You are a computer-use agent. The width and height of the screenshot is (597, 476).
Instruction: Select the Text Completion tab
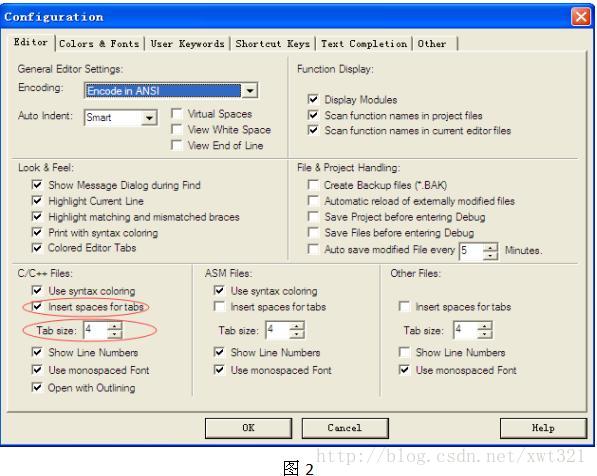364,44
